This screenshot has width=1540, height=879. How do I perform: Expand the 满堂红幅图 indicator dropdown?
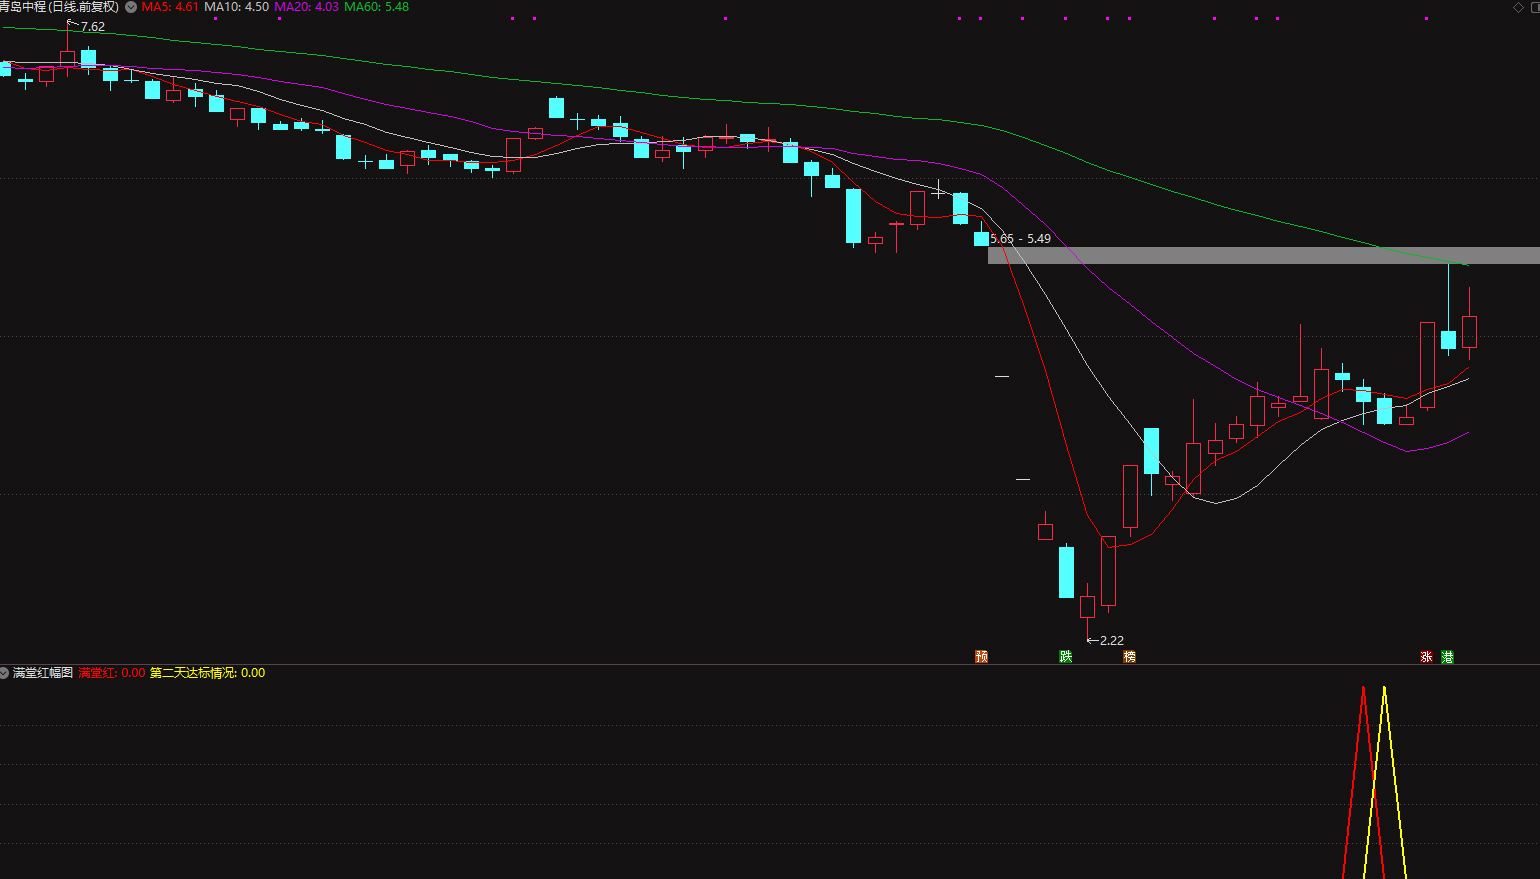point(5,673)
